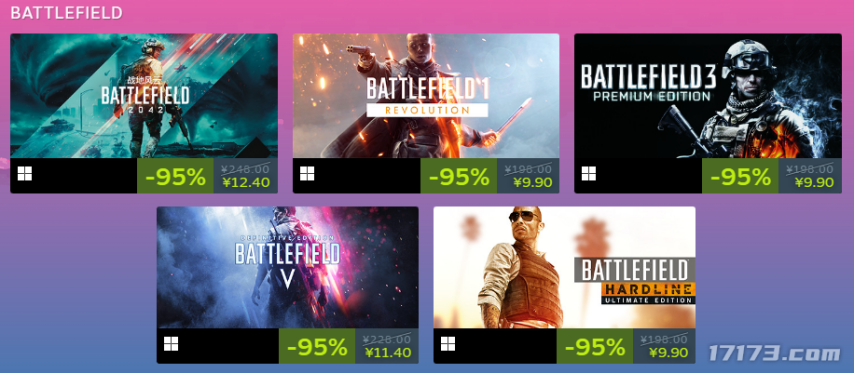
Task: Open the Battlefield V Definitive Edition image
Action: (288, 267)
